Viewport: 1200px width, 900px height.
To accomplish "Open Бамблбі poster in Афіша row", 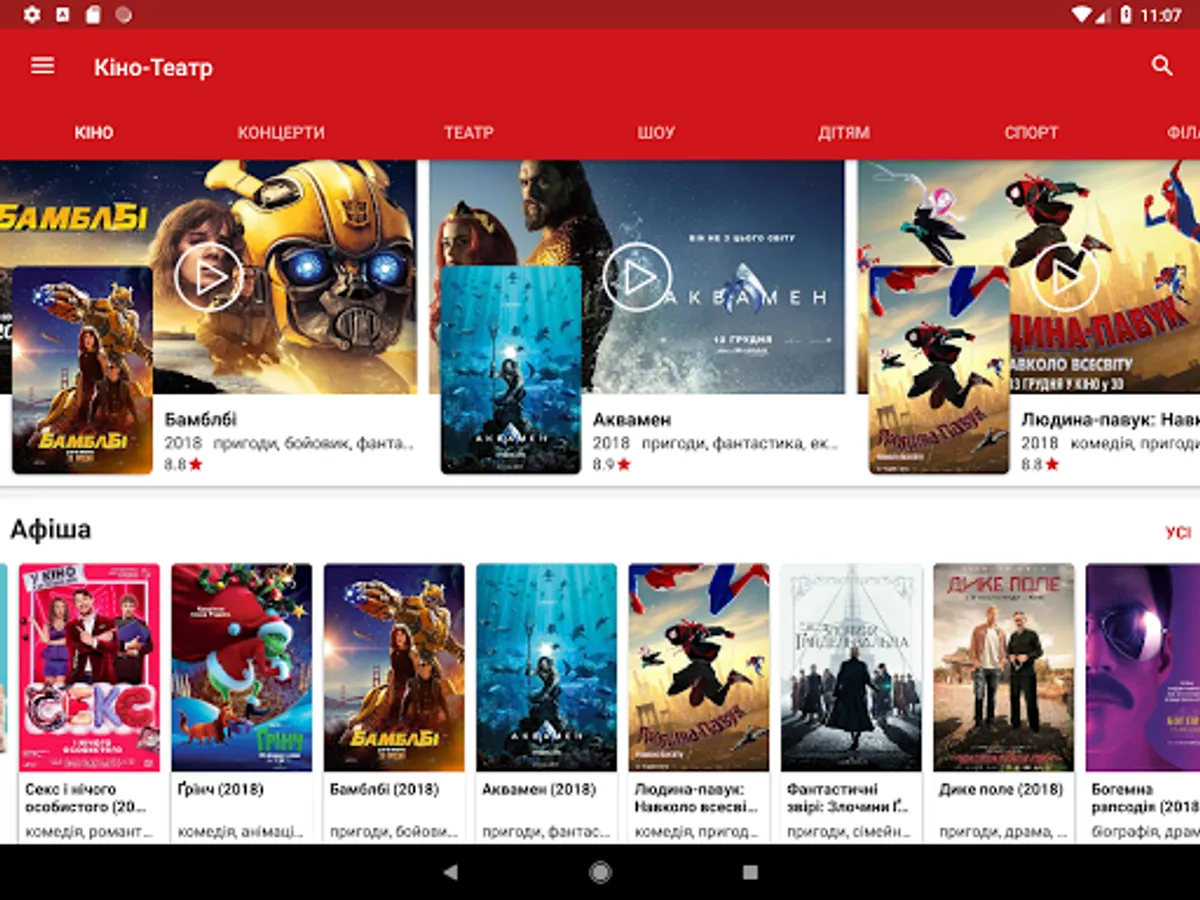I will click(394, 667).
